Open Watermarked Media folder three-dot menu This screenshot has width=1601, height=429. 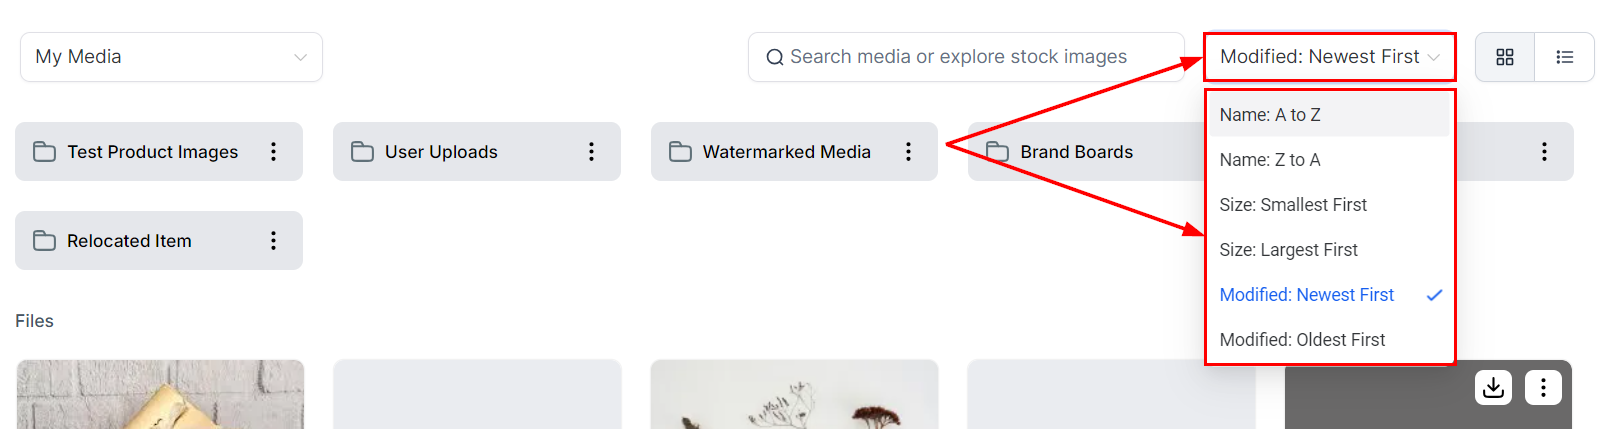coord(908,152)
